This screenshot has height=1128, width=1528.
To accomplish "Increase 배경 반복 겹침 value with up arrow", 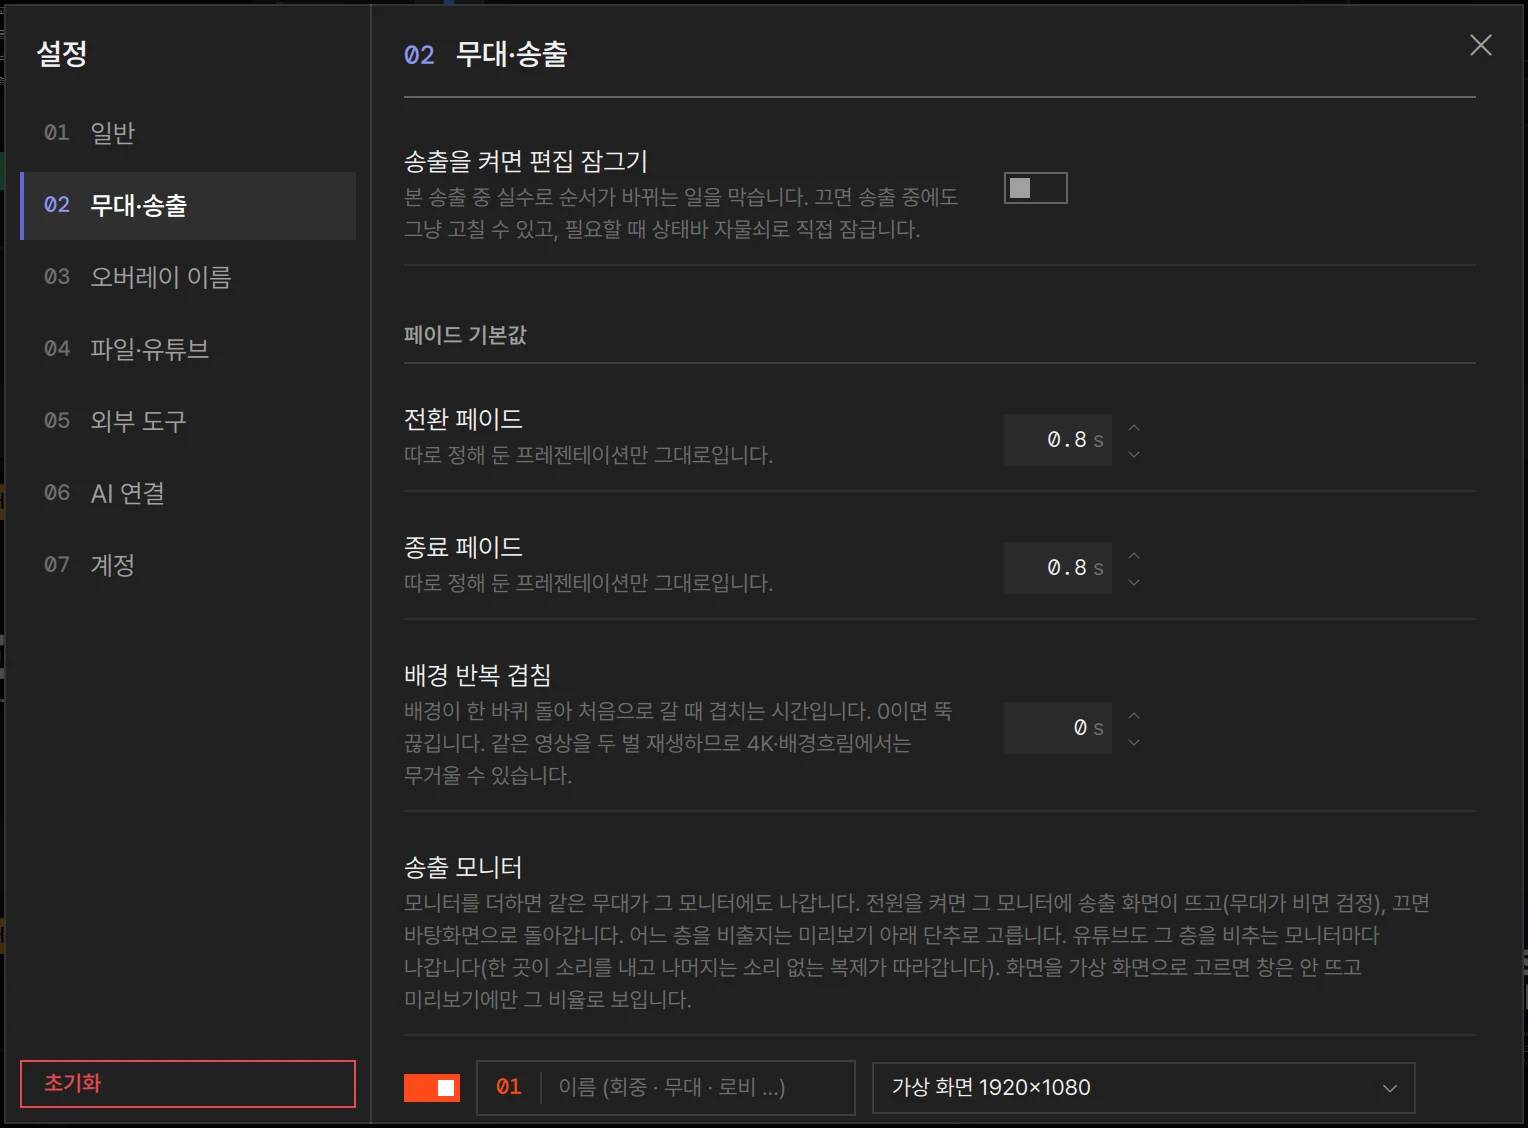I will [x=1134, y=716].
